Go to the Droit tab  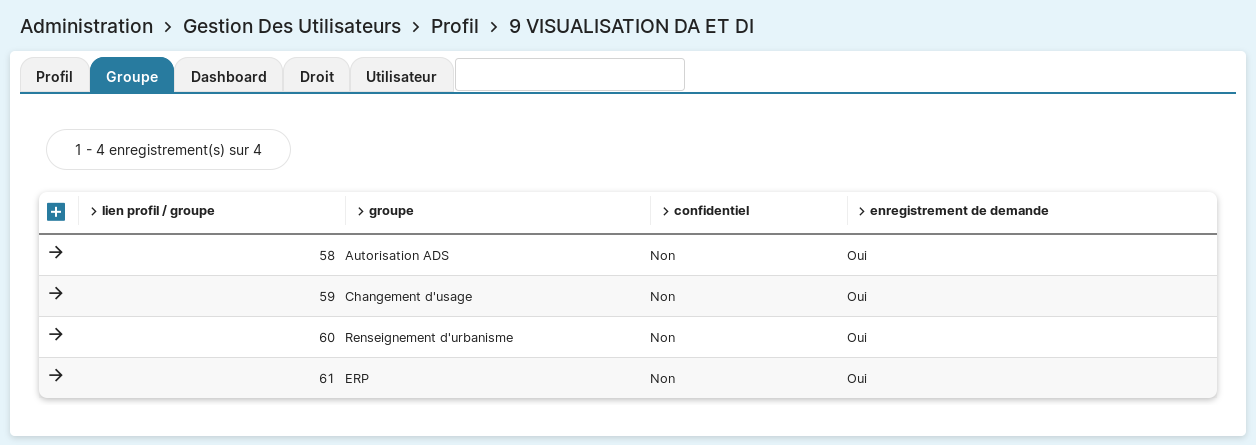(x=317, y=76)
